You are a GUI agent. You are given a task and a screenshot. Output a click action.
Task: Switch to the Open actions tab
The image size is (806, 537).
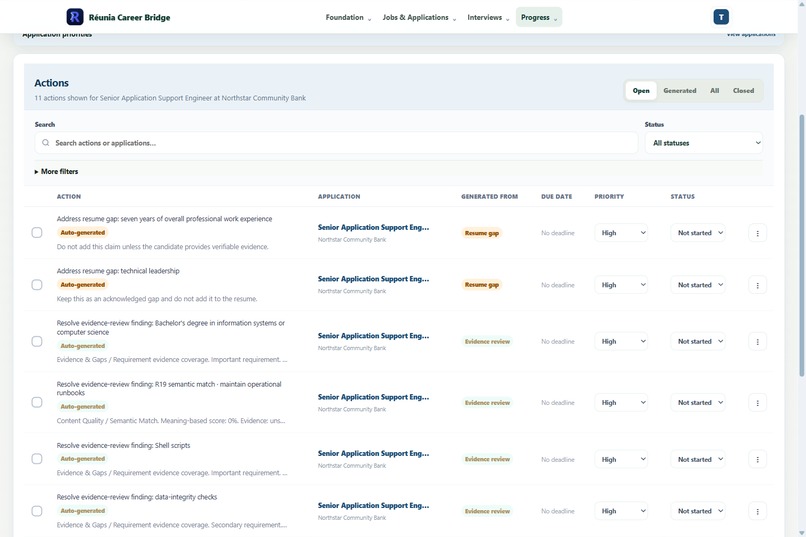(x=641, y=90)
